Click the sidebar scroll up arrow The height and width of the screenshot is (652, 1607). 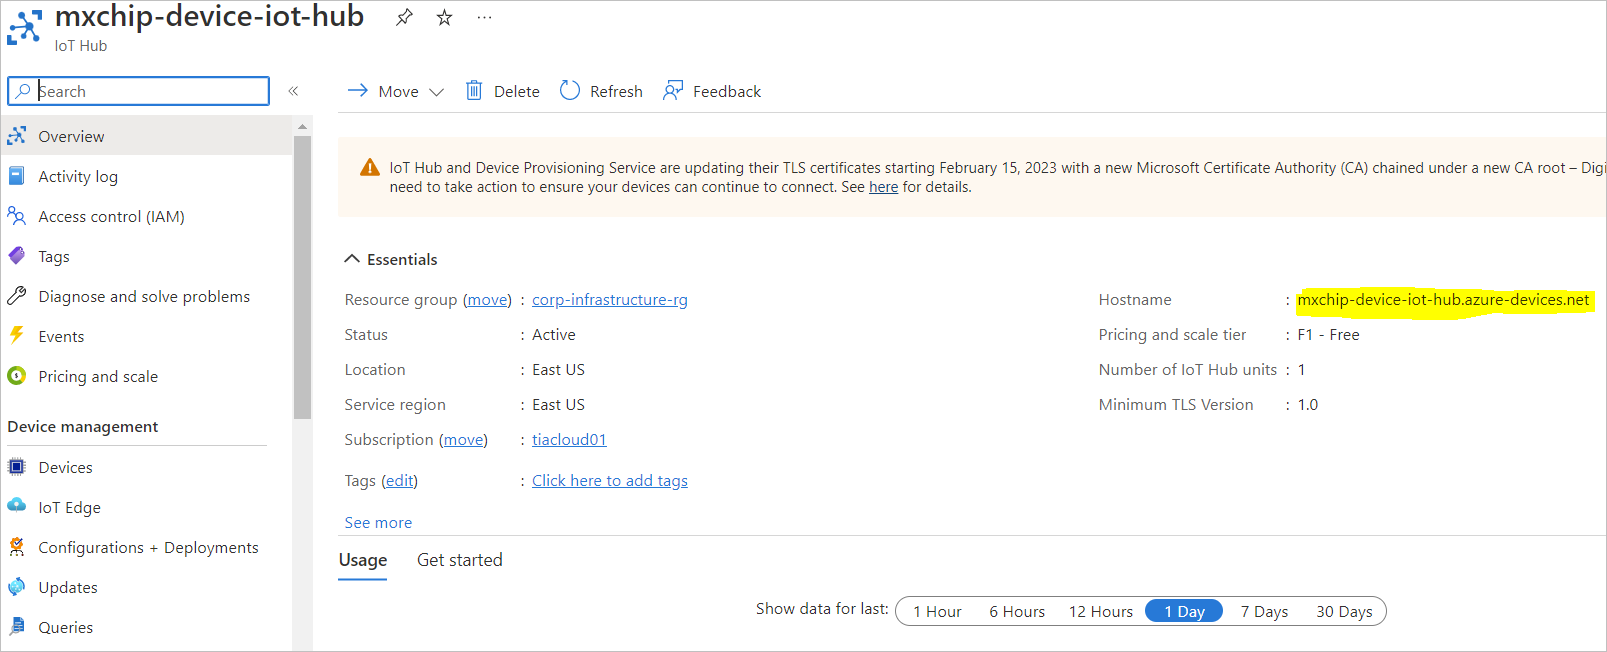pyautogui.click(x=302, y=127)
